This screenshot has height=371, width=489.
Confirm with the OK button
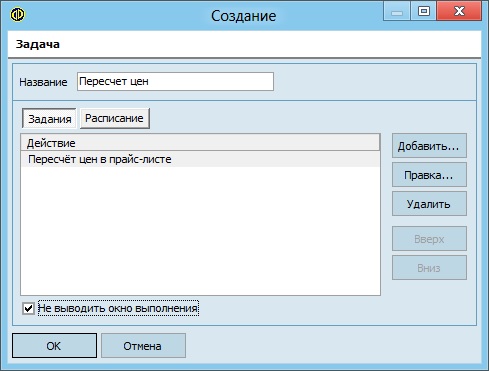(54, 346)
